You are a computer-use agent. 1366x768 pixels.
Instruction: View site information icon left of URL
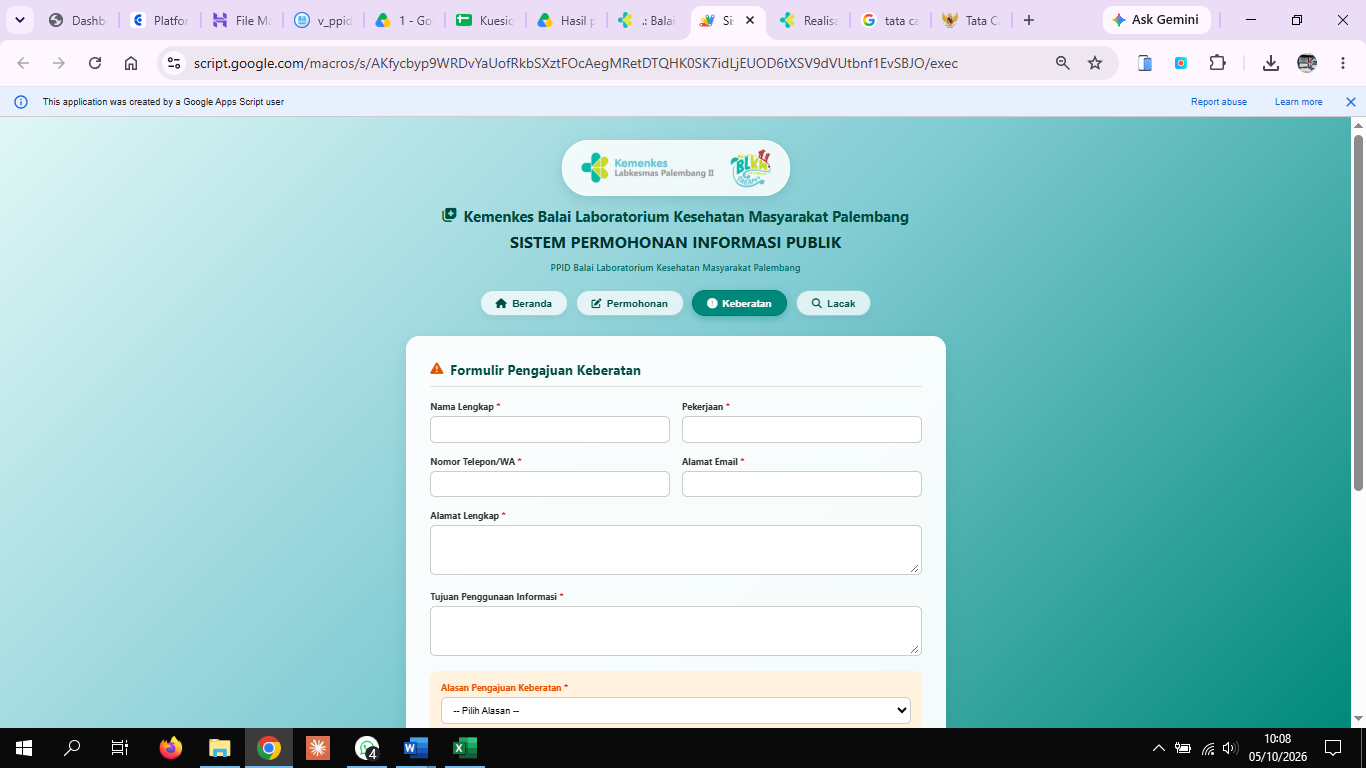pyautogui.click(x=173, y=63)
